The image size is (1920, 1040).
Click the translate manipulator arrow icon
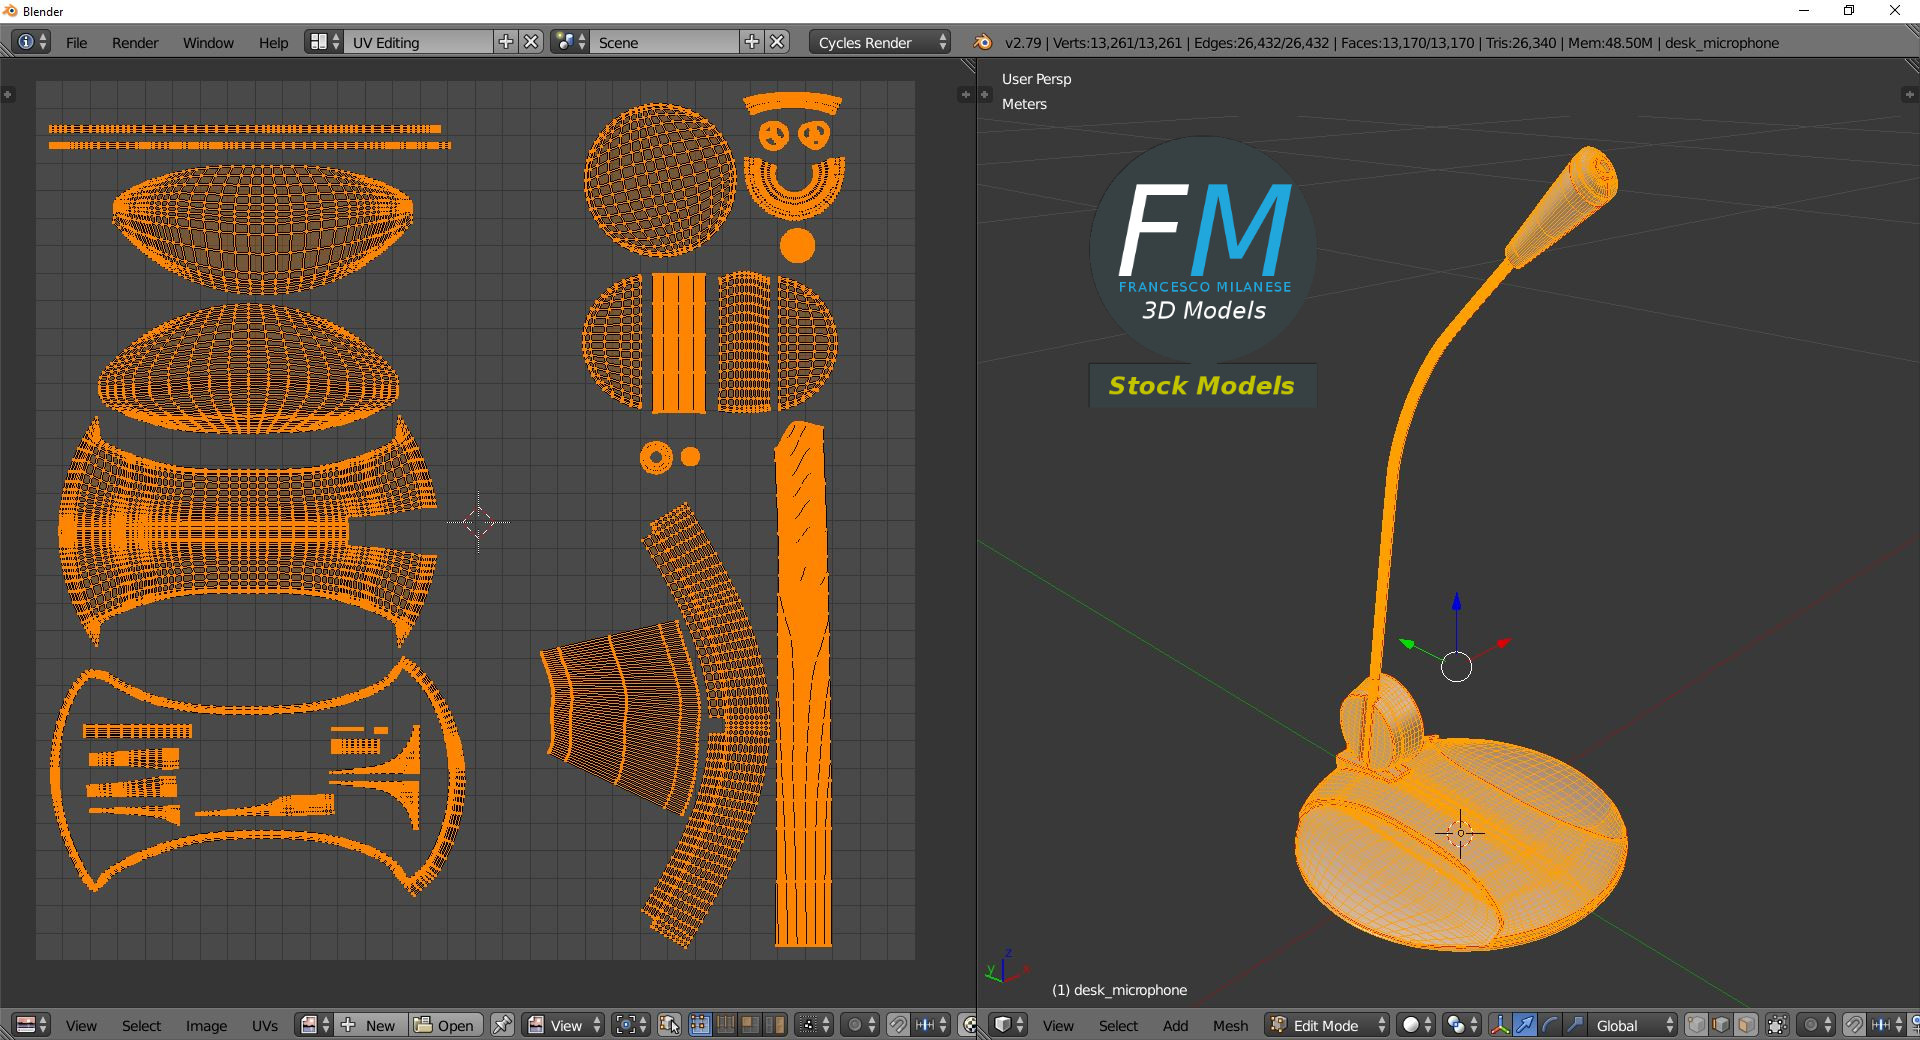point(1525,1025)
